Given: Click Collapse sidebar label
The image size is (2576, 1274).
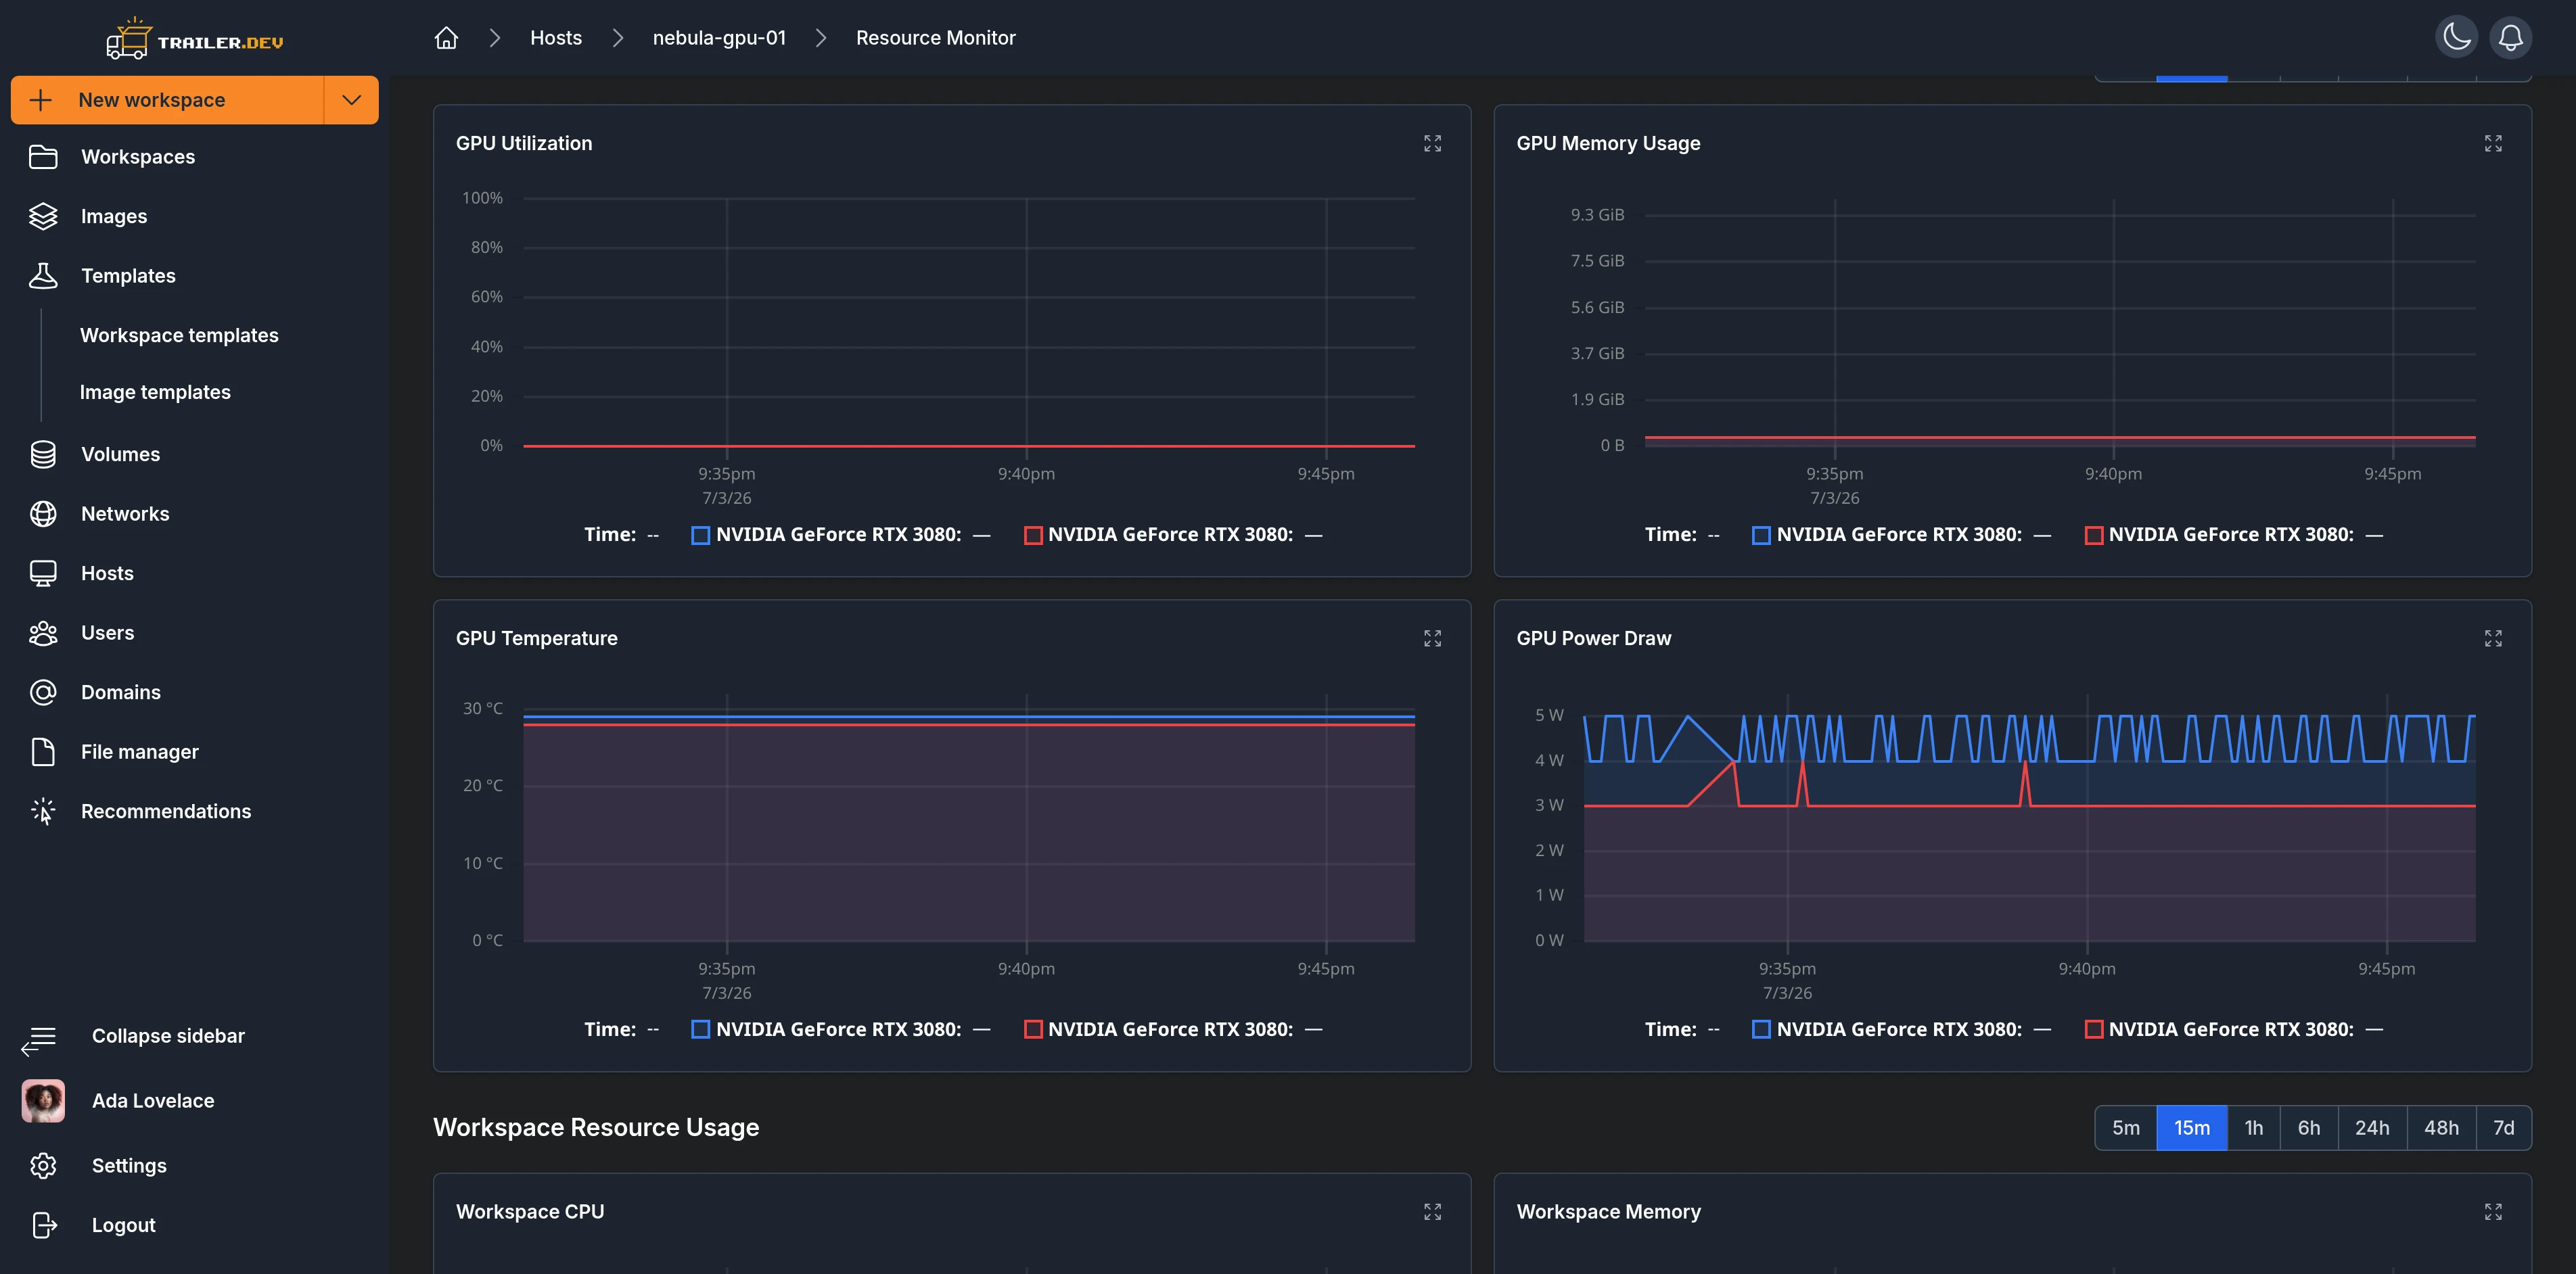Looking at the screenshot, I should 168,1036.
